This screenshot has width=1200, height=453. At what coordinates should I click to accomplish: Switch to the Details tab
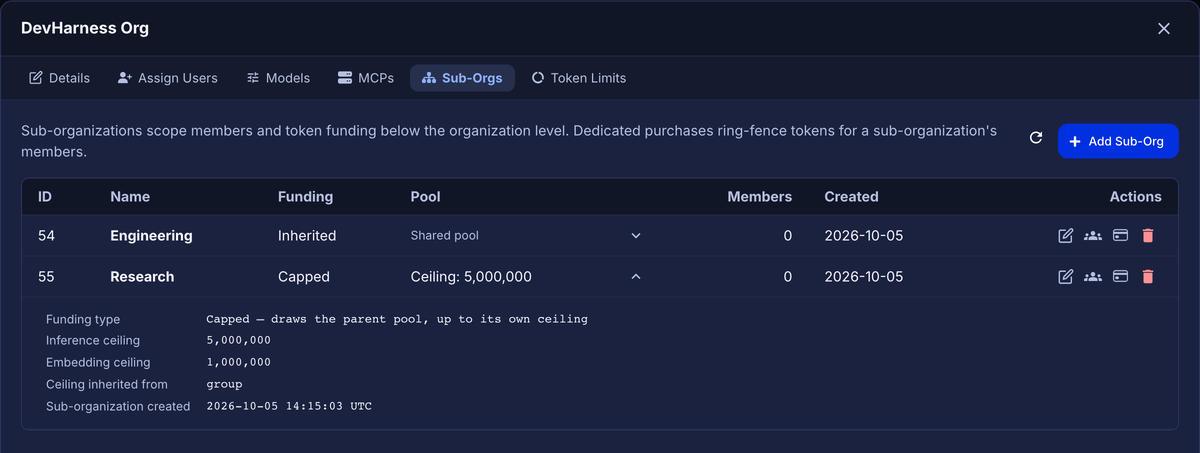click(x=59, y=78)
